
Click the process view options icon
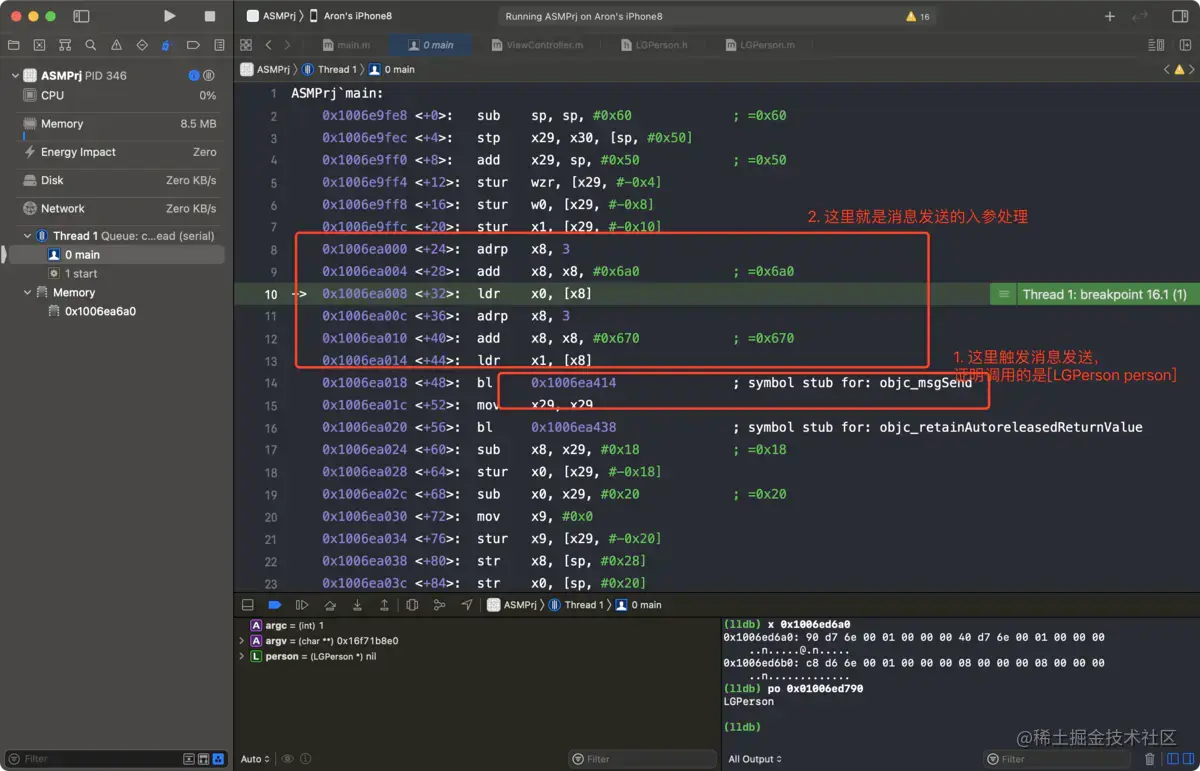click(x=209, y=76)
